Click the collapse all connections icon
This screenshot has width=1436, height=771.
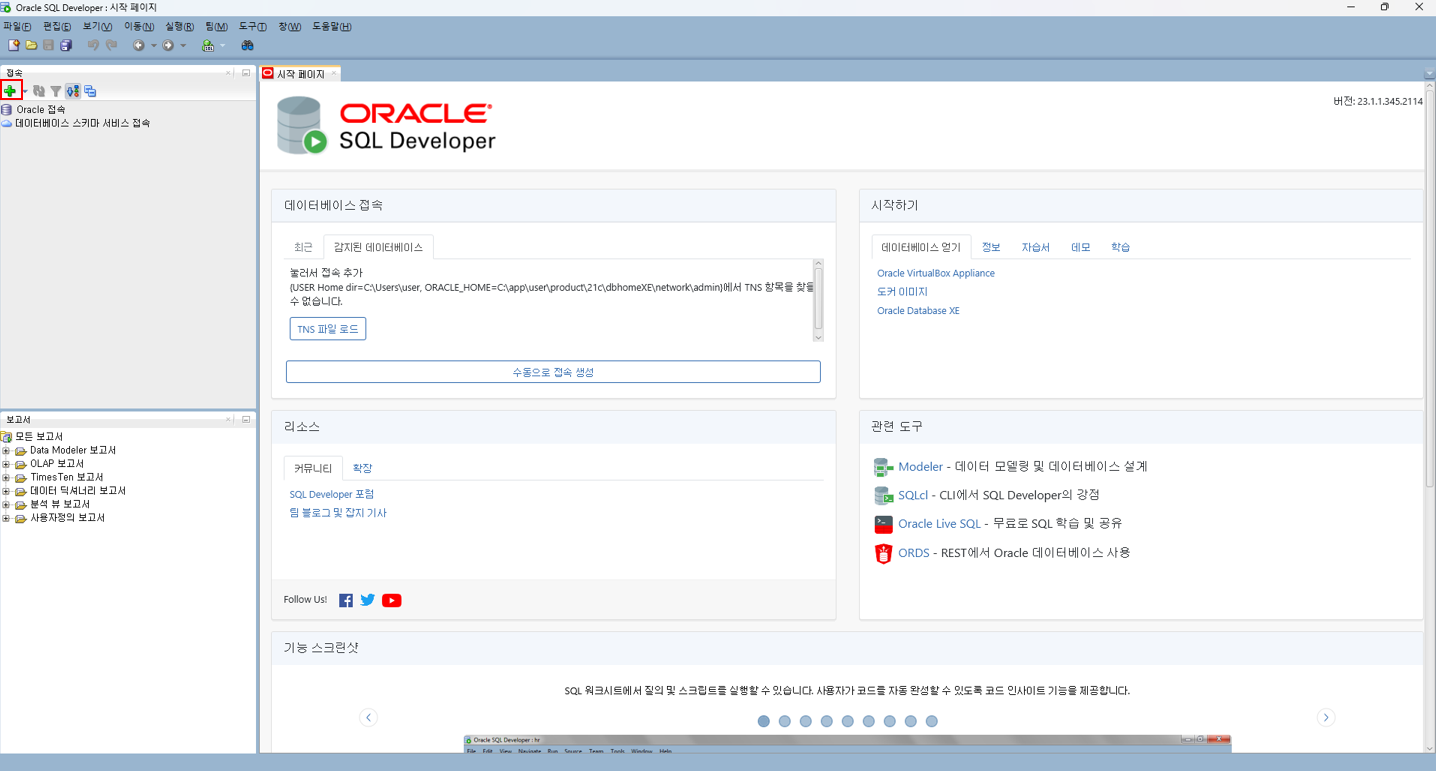click(x=90, y=91)
